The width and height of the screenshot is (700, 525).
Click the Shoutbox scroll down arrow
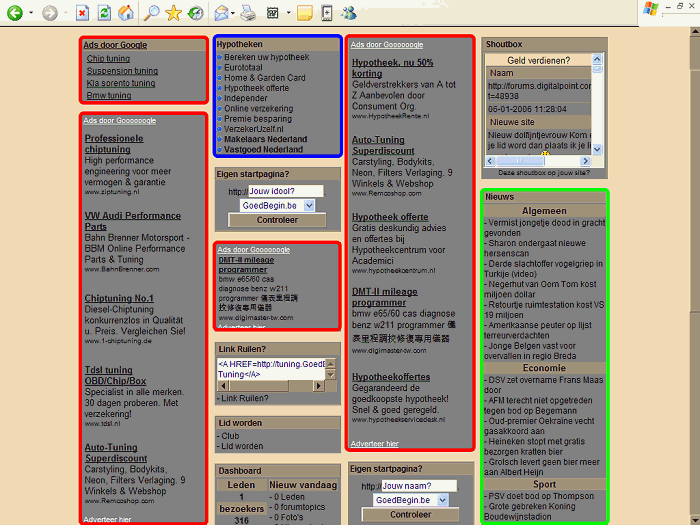[x=597, y=149]
